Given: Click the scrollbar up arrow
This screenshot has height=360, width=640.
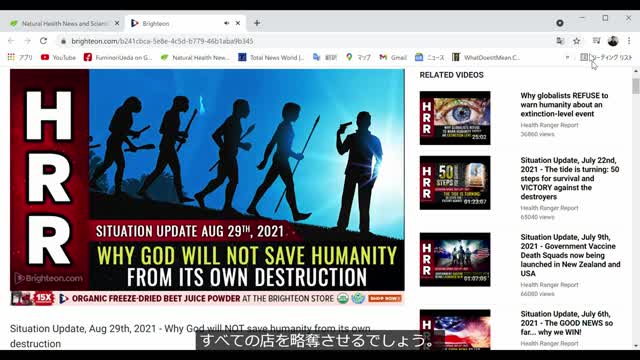Looking at the screenshot, I should point(636,71).
